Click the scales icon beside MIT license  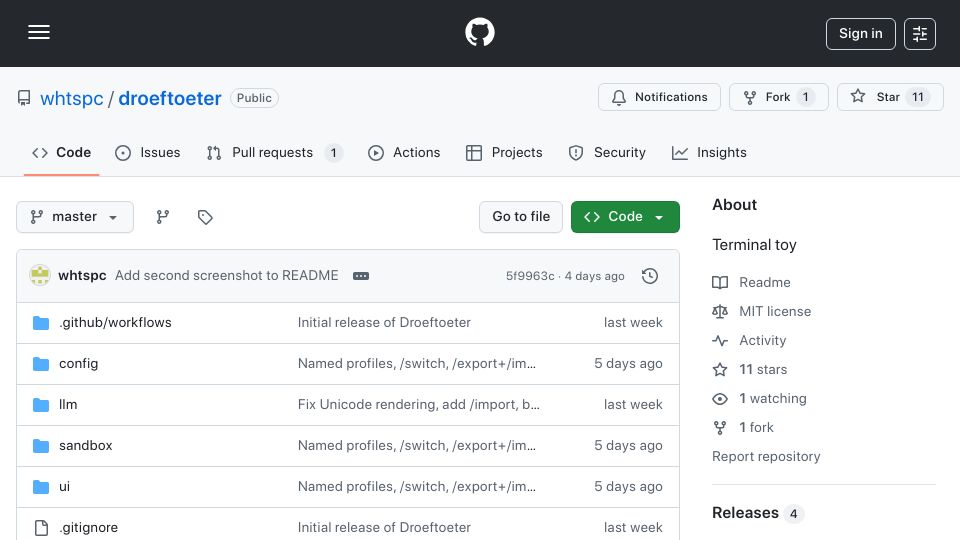tap(720, 312)
